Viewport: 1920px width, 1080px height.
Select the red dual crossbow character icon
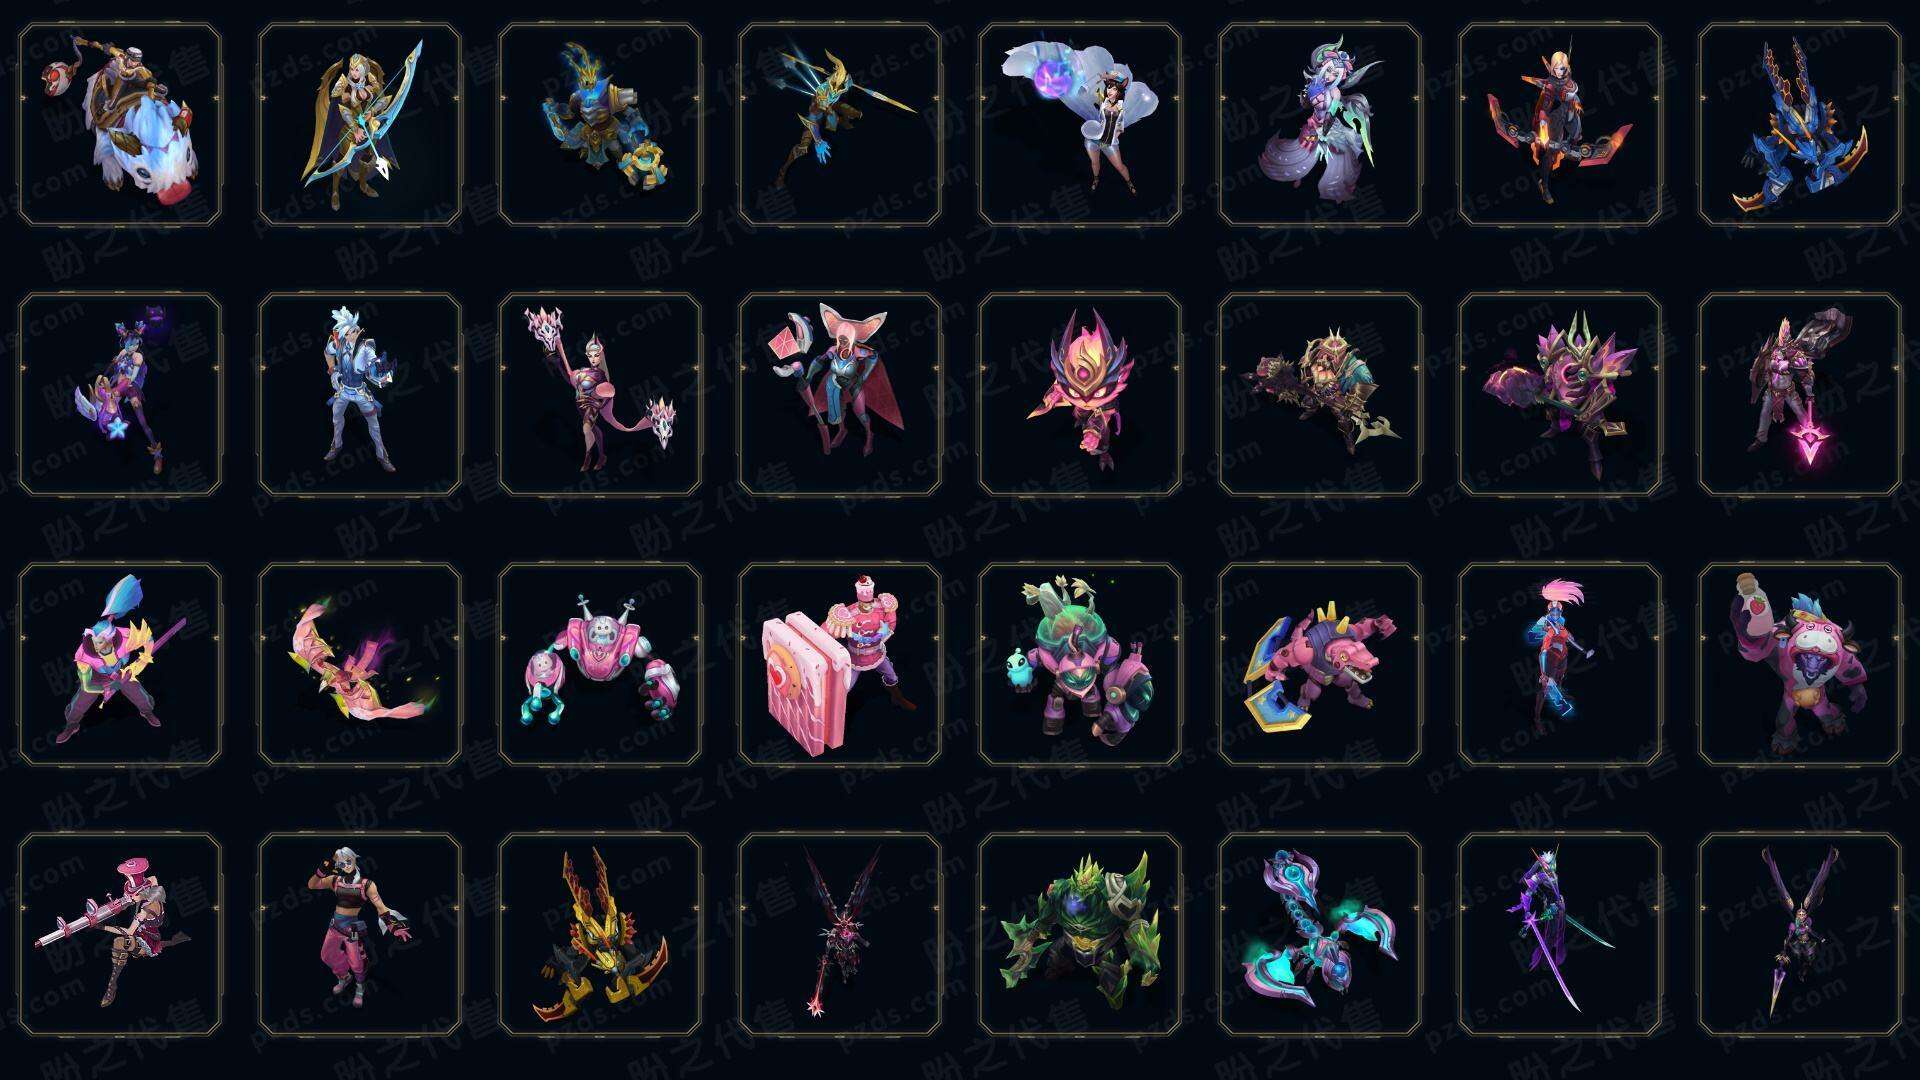click(x=1560, y=125)
